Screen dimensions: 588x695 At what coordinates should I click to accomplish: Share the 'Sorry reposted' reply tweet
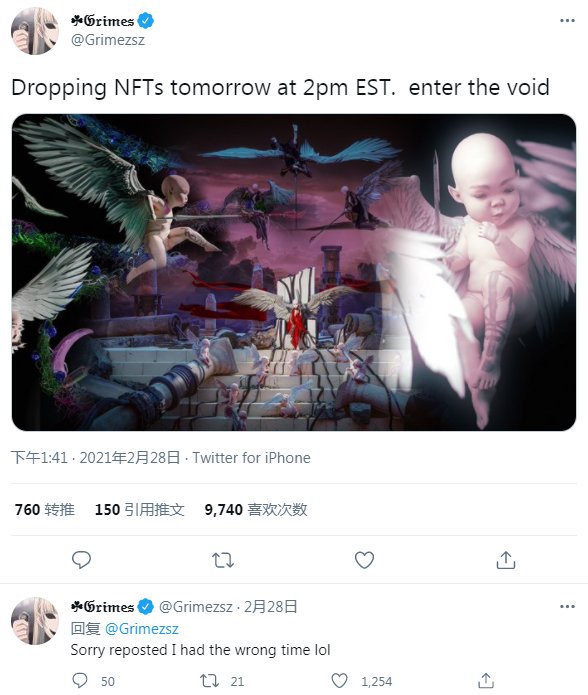click(x=486, y=680)
